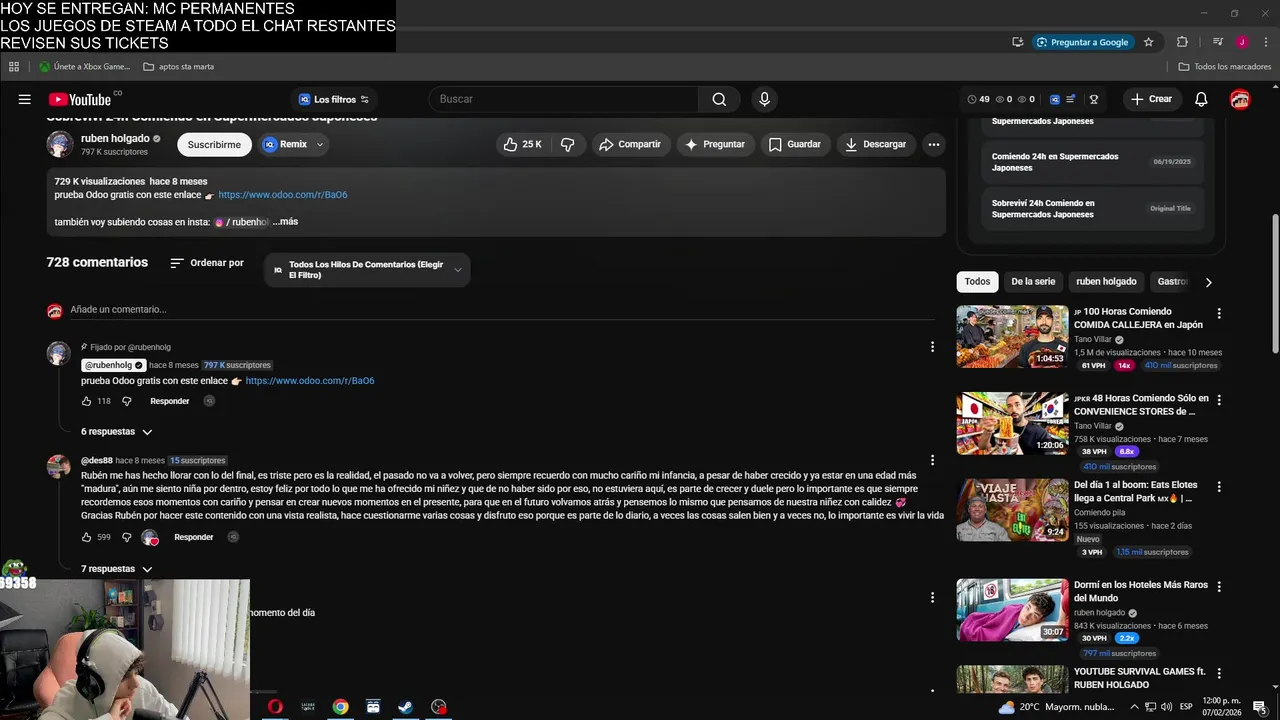1280x720 pixels.
Task: Click the Descargar button
Action: [x=875, y=144]
